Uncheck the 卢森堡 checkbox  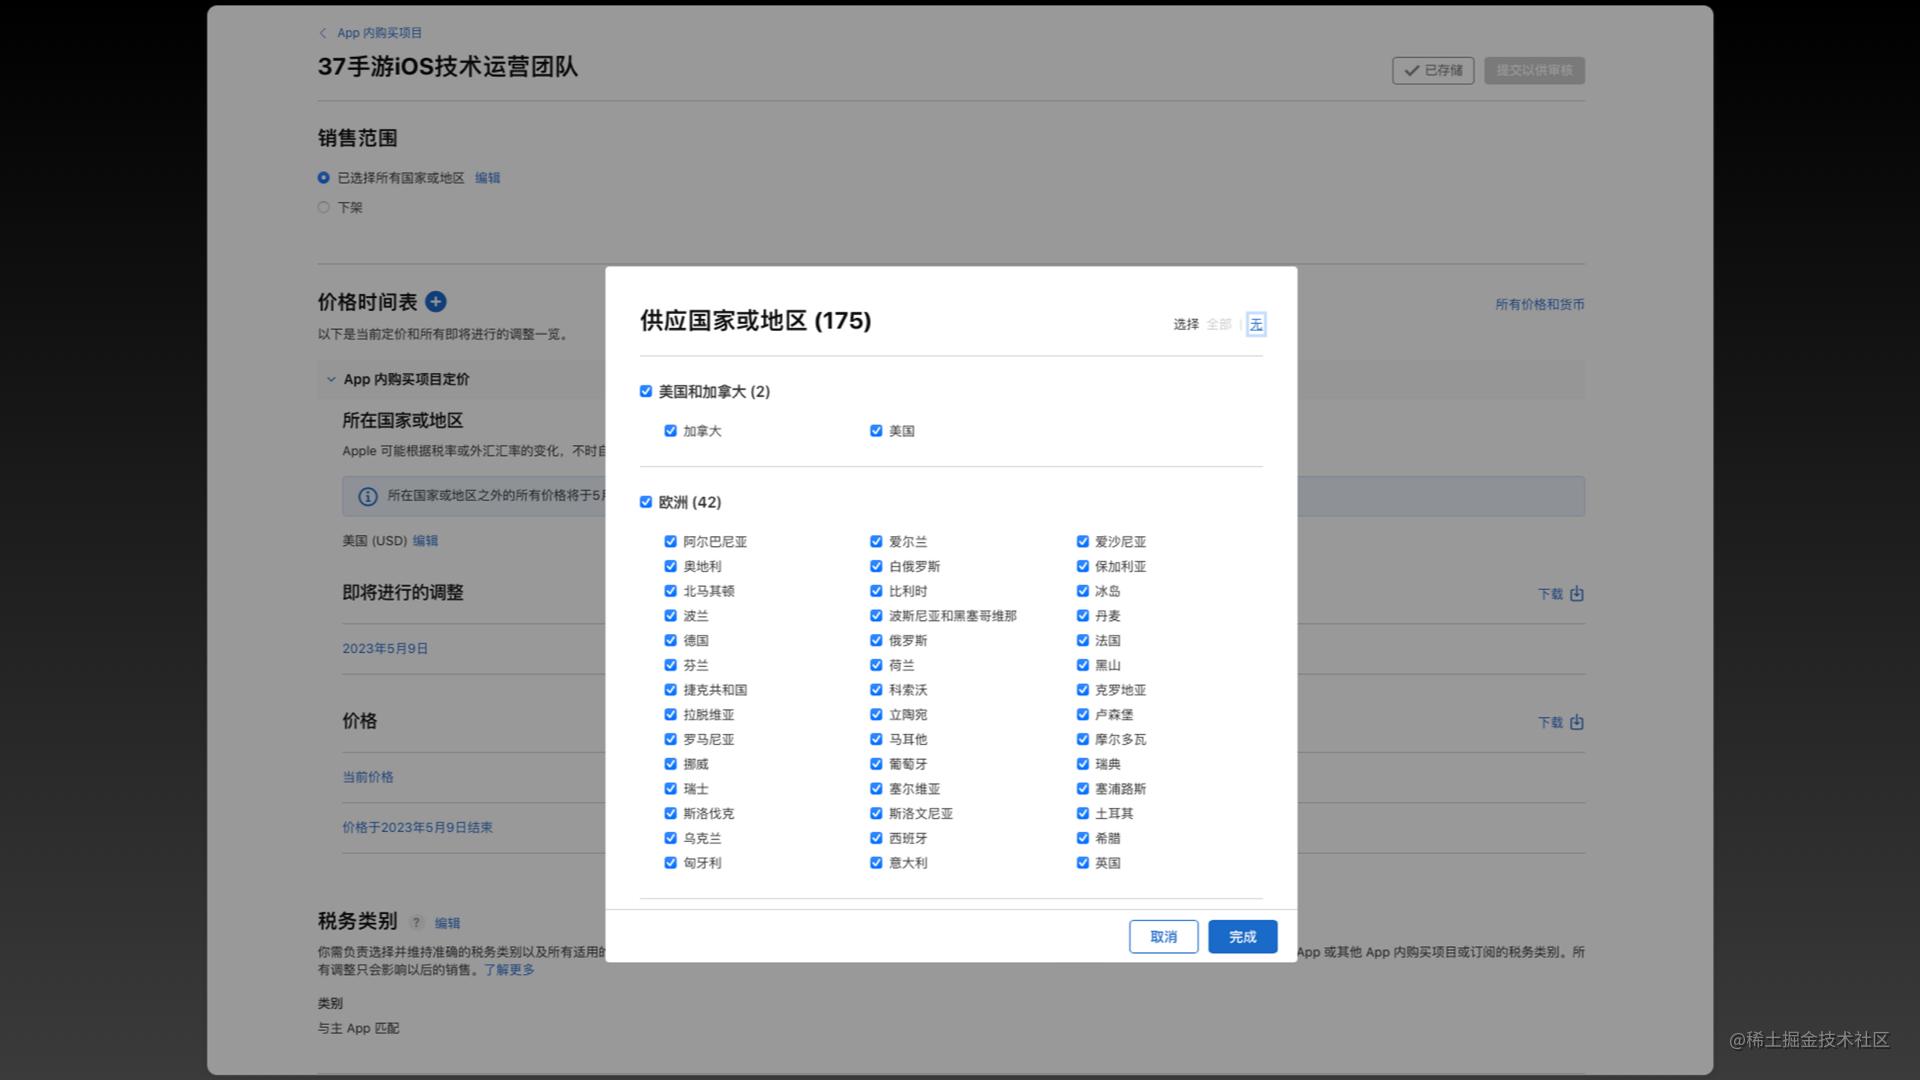(x=1082, y=714)
